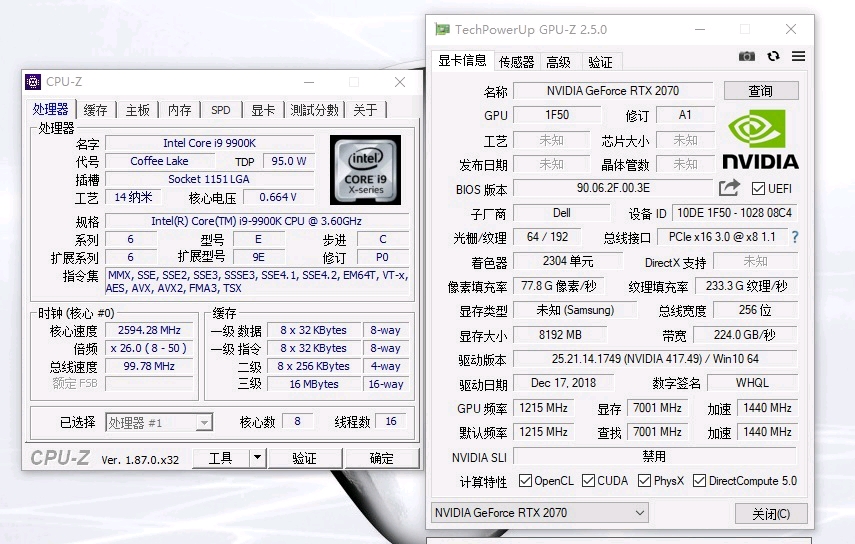
Task: Click the 工具 button in CPU-Z
Action: pos(221,458)
